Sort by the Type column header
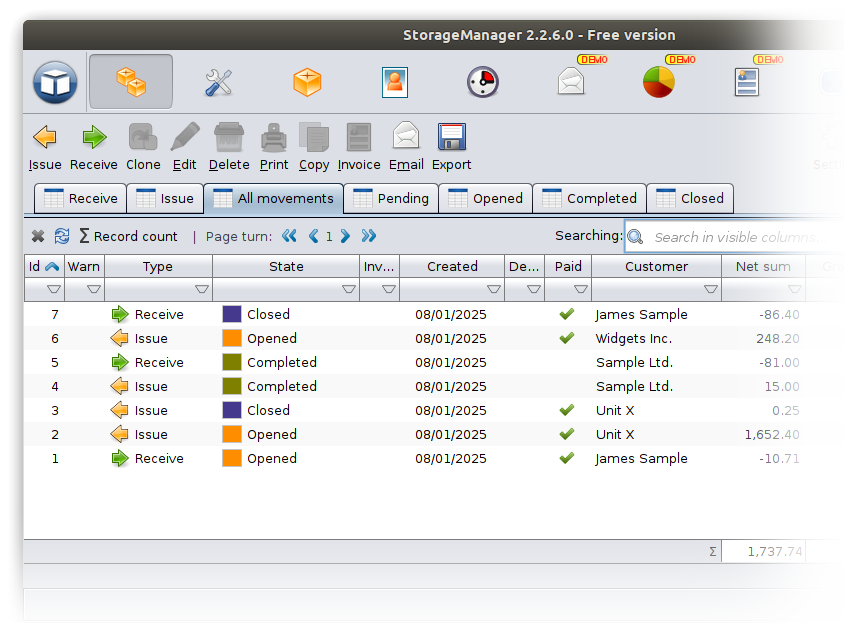The width and height of the screenshot is (844, 623). tap(158, 266)
